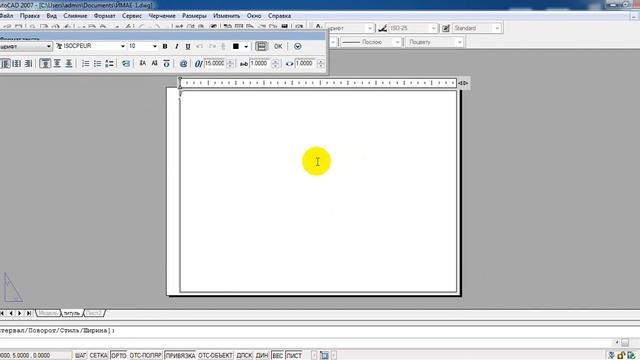The width and height of the screenshot is (640, 360).
Task: Toggle ДПСК dynamic UCS
Action: click(244, 356)
